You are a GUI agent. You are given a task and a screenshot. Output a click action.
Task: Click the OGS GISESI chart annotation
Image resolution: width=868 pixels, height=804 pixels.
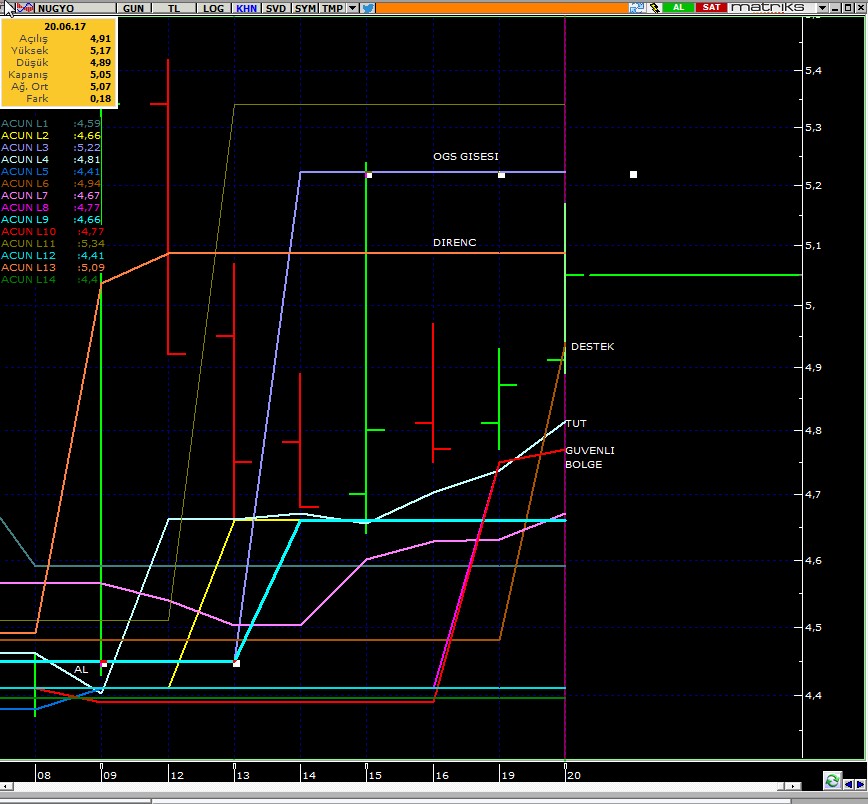(466, 157)
